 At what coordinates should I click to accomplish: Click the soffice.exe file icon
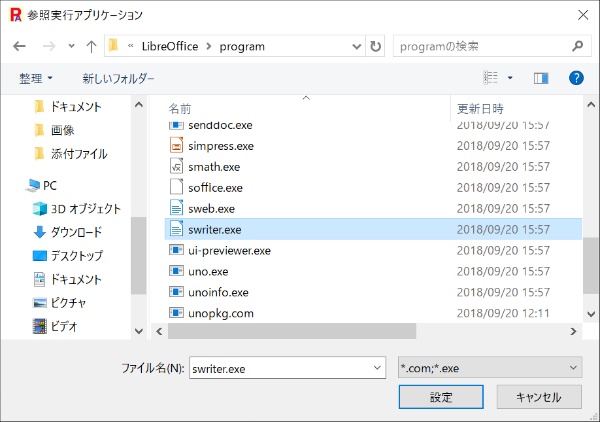click(x=176, y=187)
